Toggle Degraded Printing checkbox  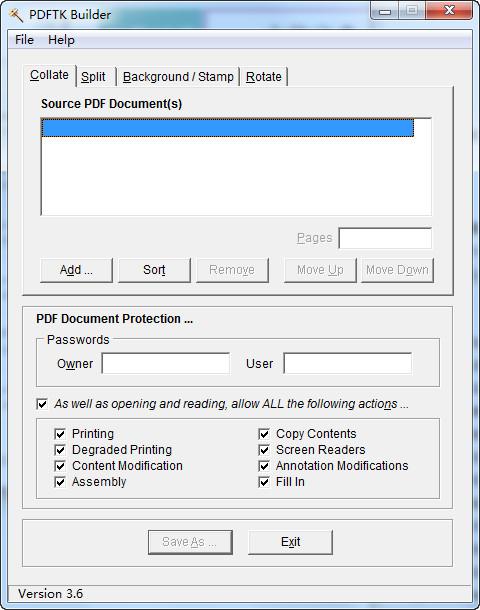60,450
